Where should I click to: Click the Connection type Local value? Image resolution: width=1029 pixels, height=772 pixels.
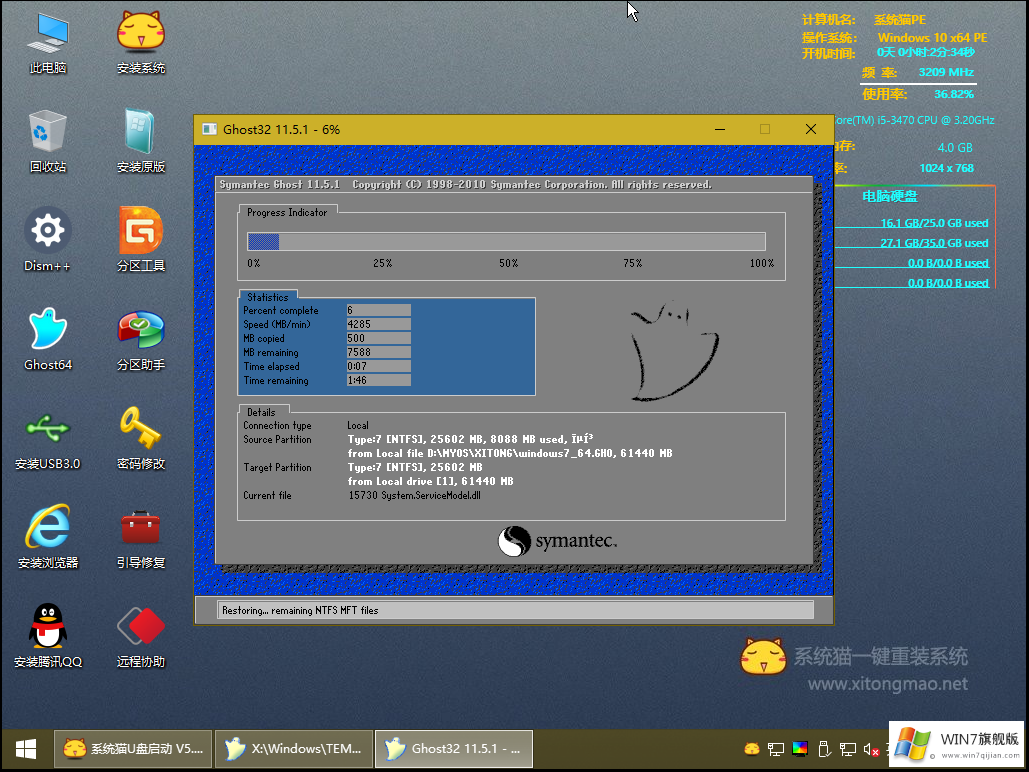[358, 425]
